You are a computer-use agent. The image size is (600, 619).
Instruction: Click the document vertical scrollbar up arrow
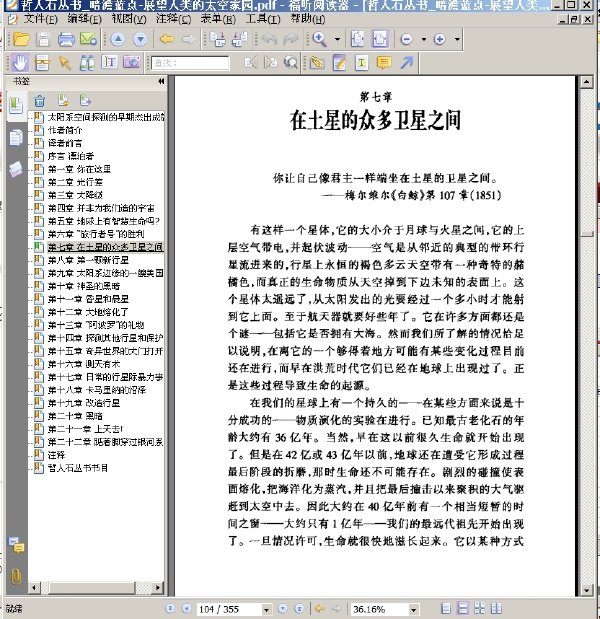(587, 82)
